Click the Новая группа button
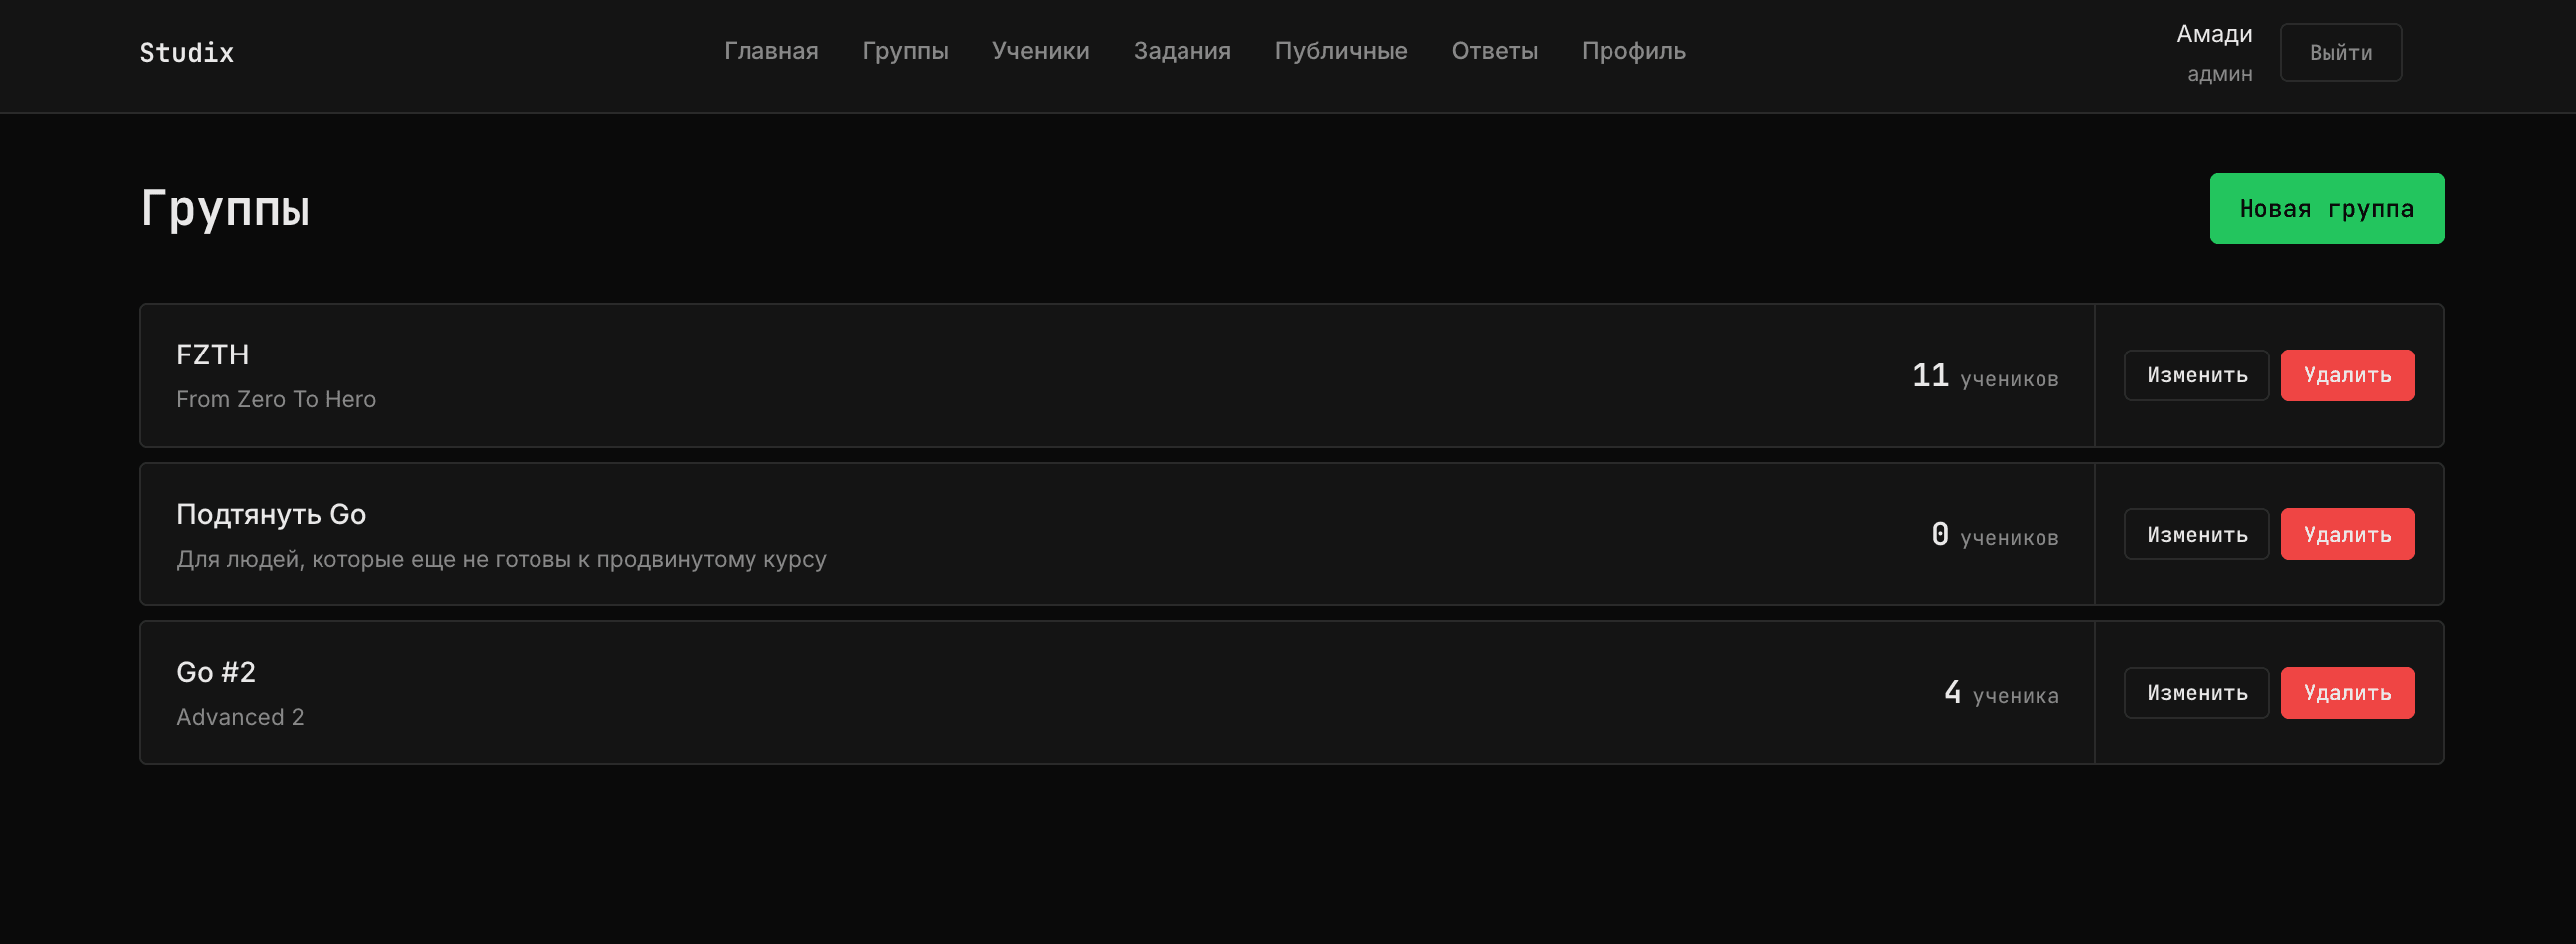The image size is (2576, 944). (2326, 209)
